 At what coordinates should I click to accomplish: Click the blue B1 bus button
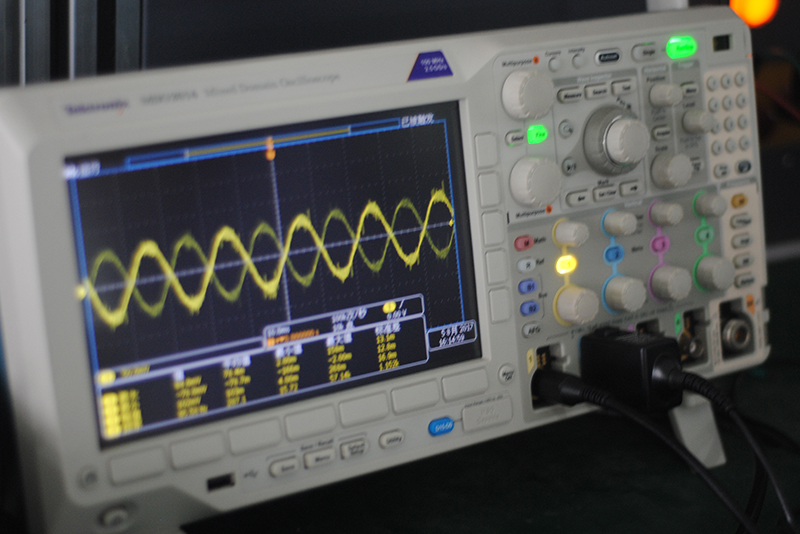coord(528,287)
